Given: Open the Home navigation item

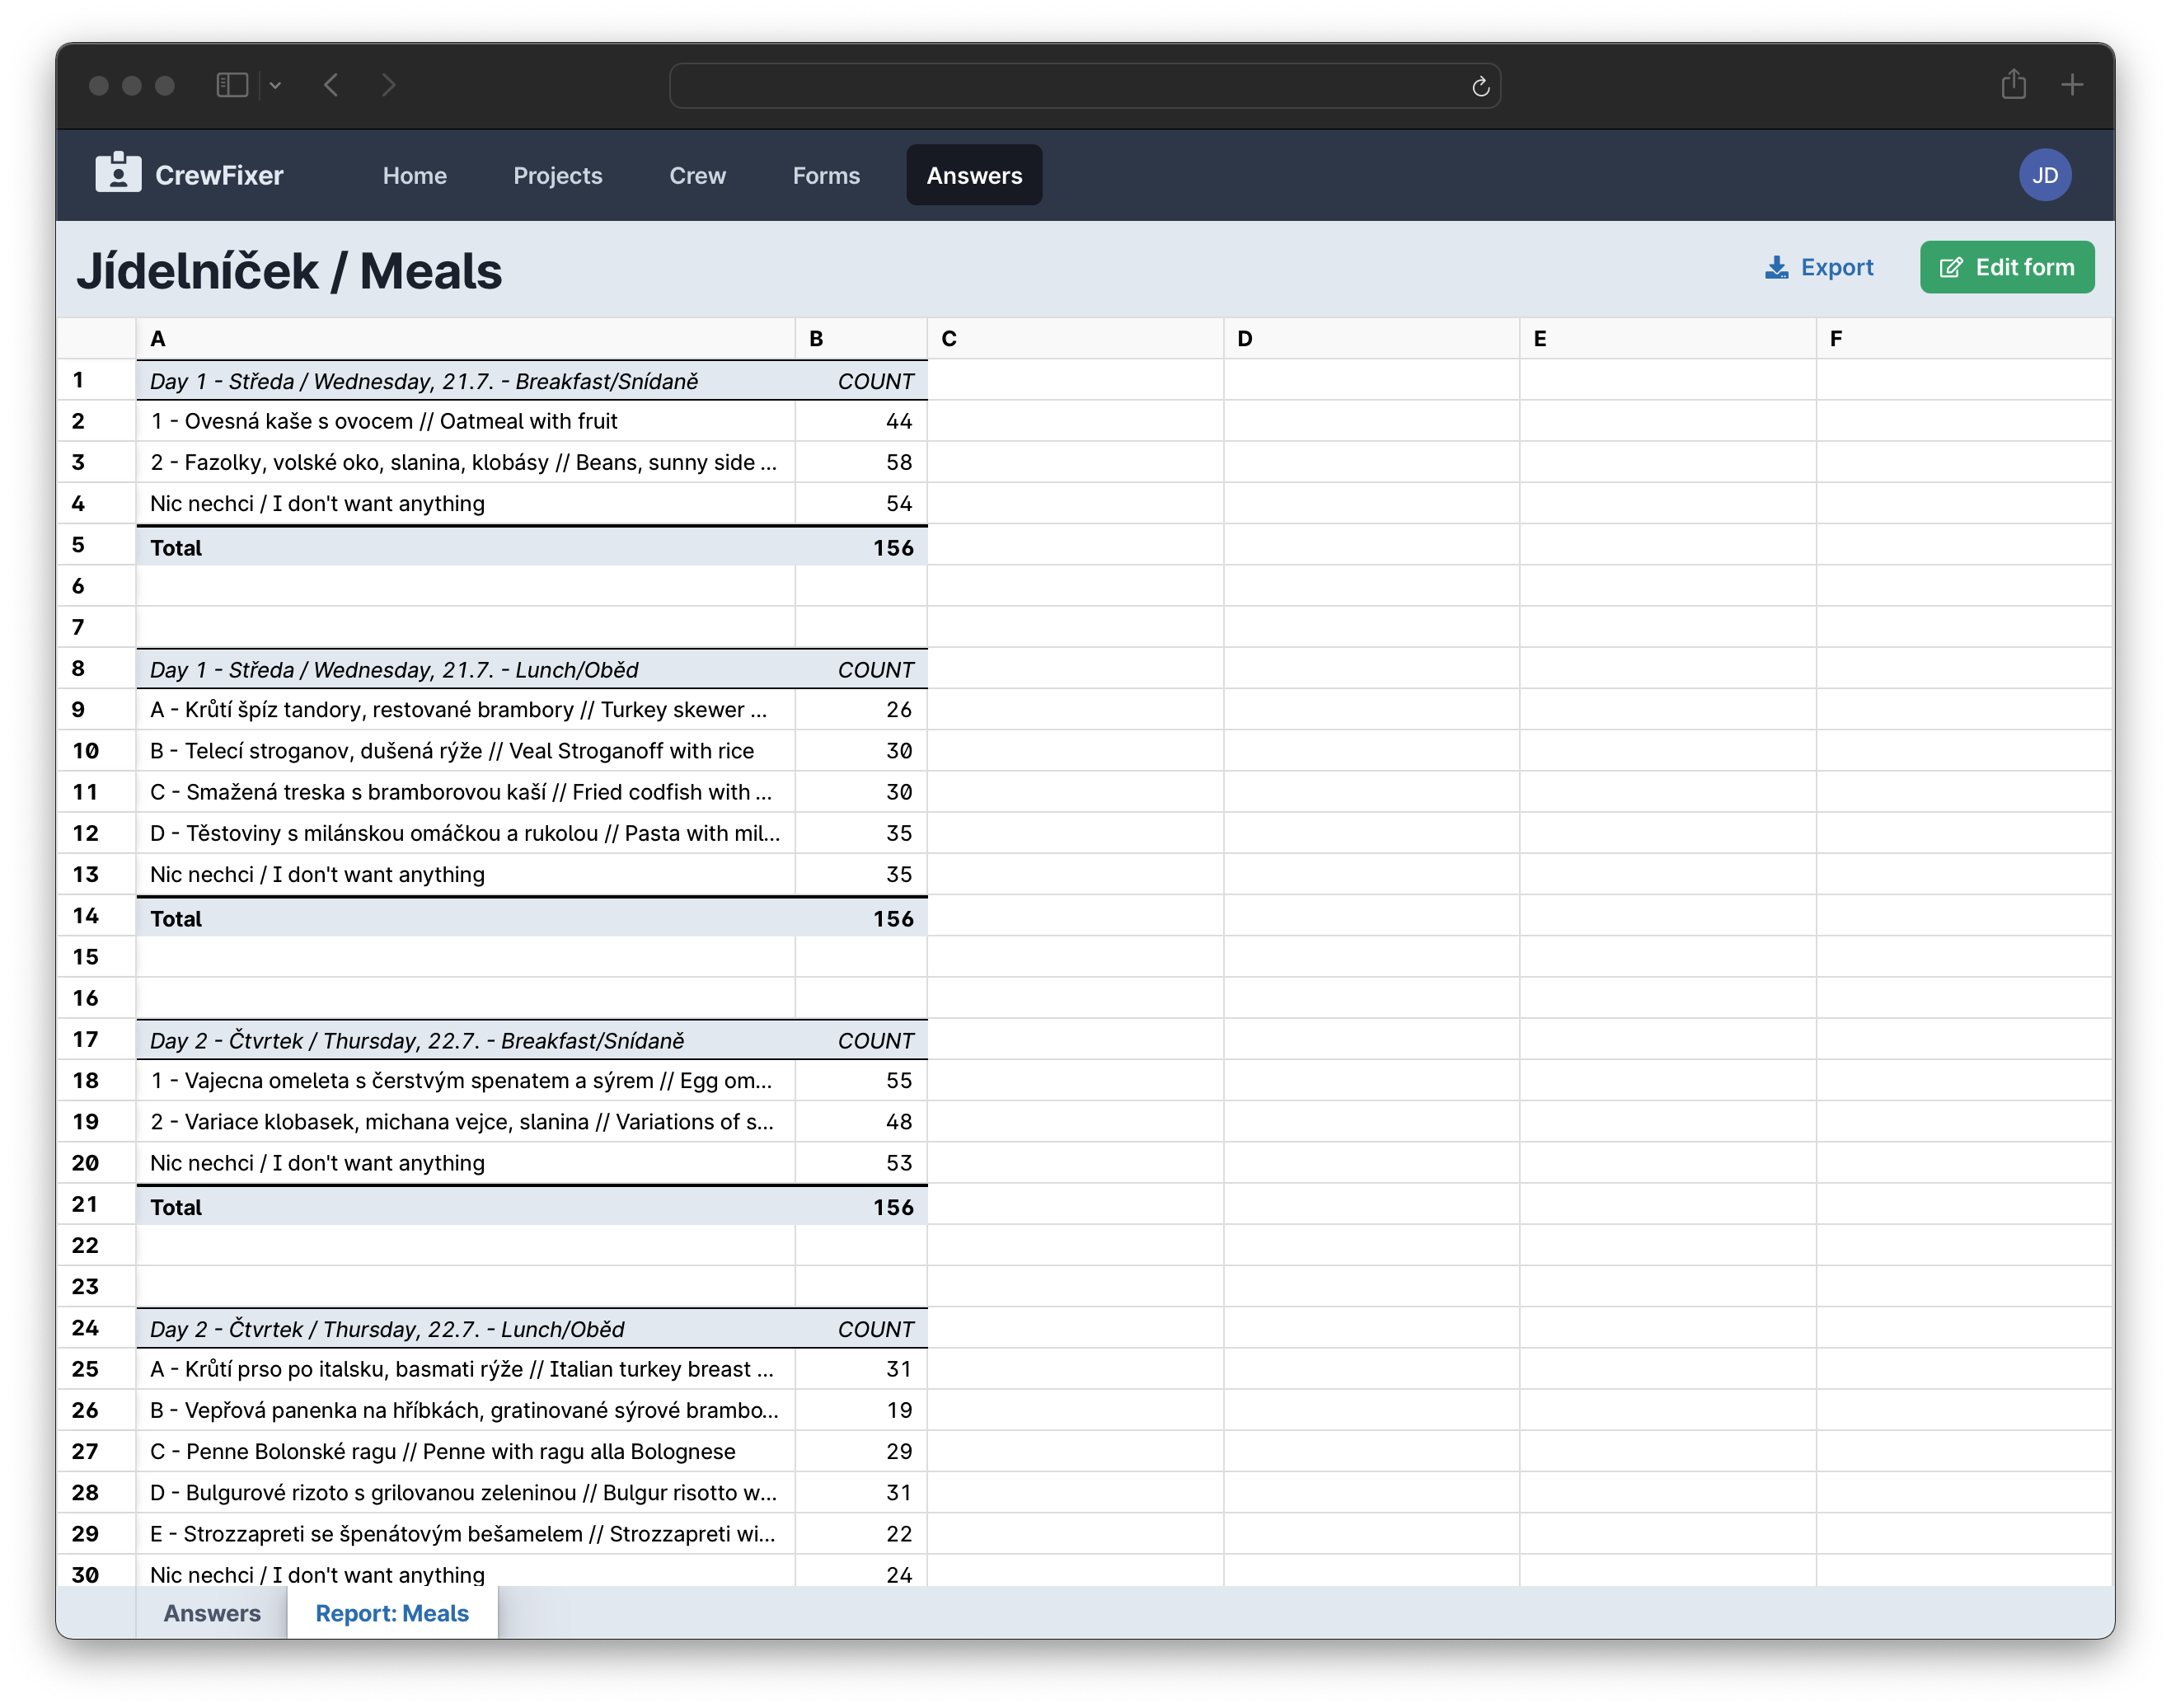Looking at the screenshot, I should (x=414, y=175).
